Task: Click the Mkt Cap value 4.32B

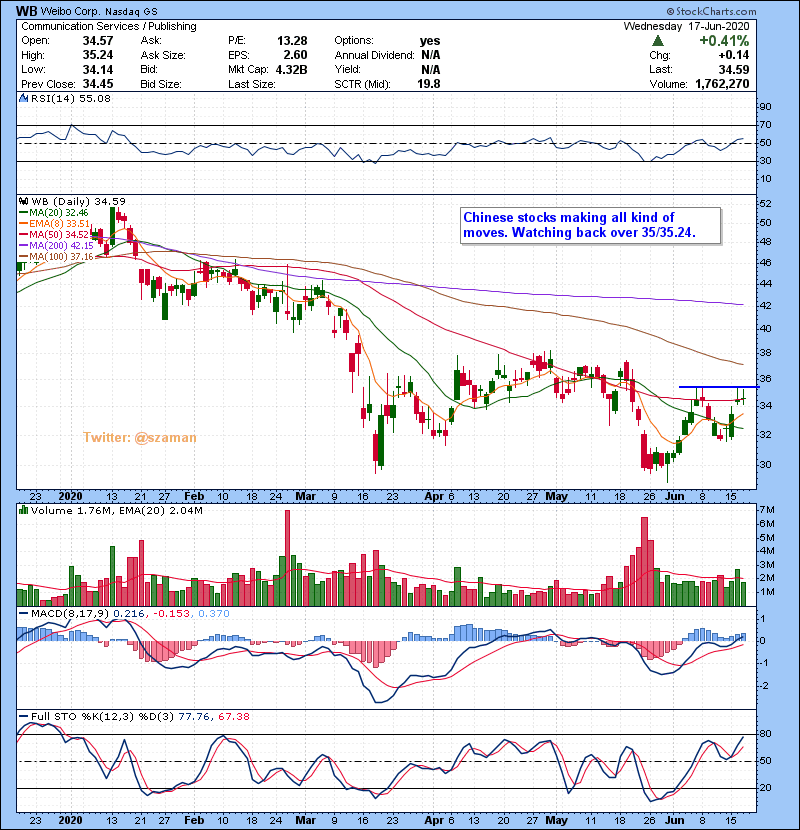Action: tap(292, 69)
